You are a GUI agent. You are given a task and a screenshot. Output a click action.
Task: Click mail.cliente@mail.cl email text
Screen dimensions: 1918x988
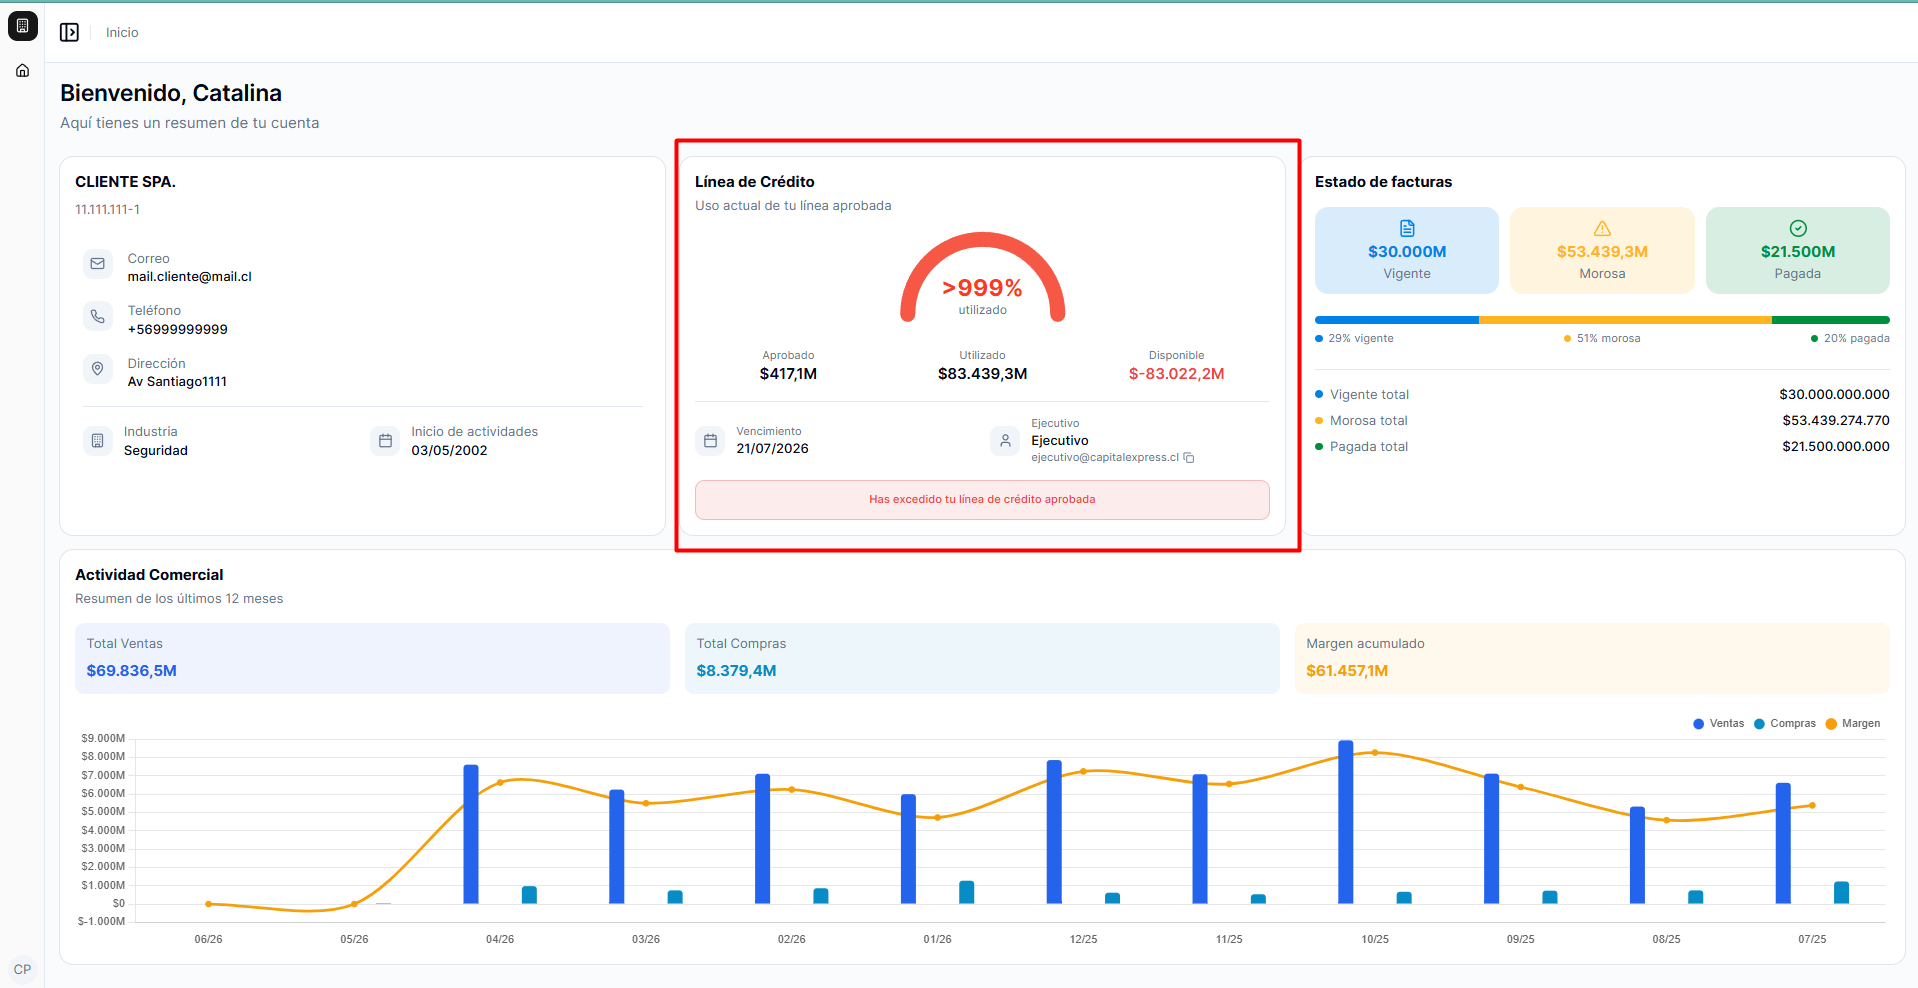[189, 277]
